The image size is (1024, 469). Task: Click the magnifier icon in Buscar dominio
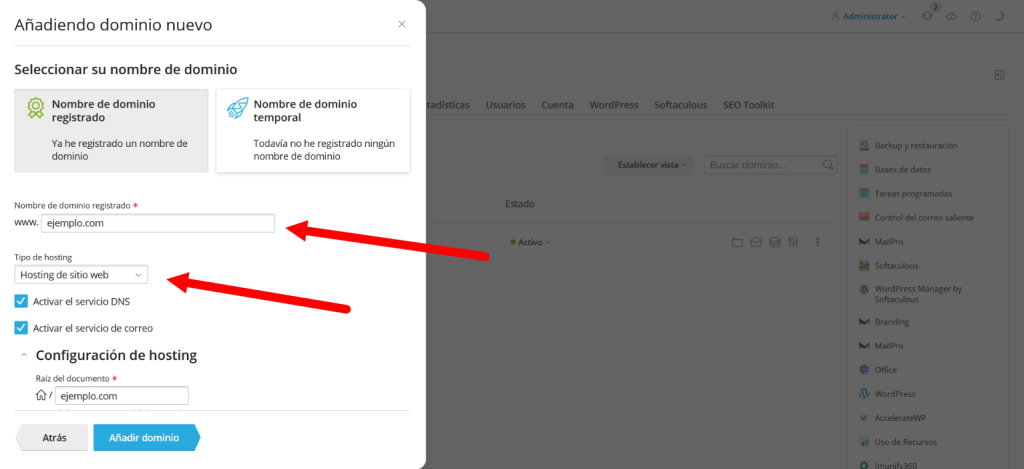(x=828, y=165)
